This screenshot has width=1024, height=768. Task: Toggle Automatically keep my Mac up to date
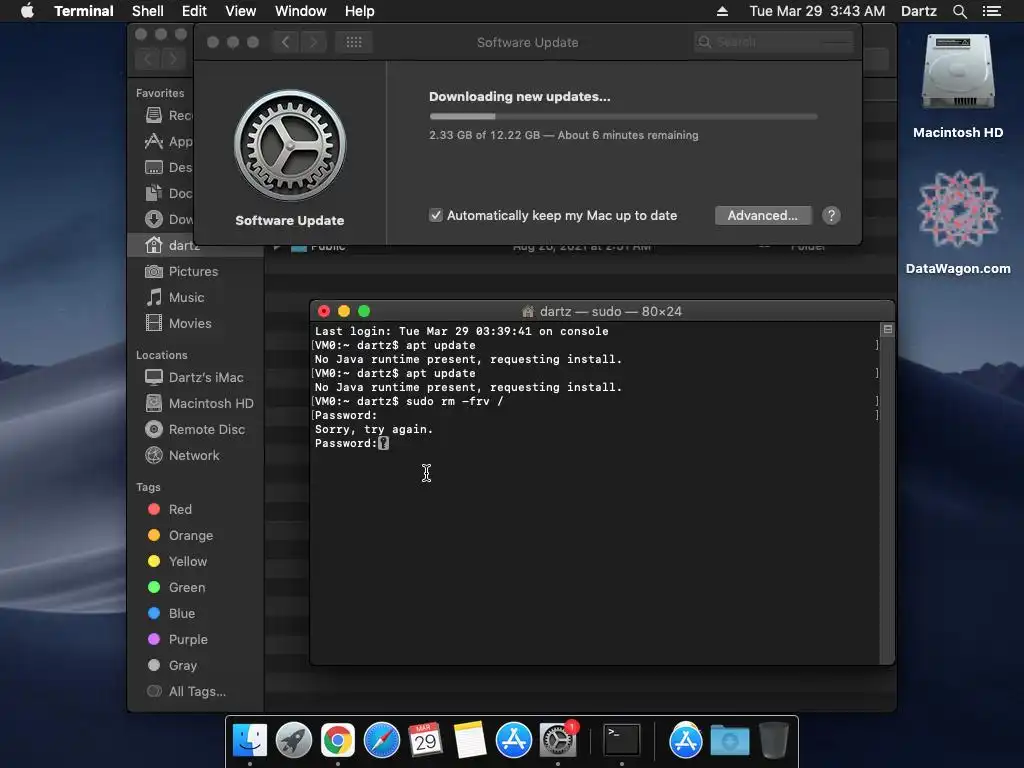pos(436,215)
